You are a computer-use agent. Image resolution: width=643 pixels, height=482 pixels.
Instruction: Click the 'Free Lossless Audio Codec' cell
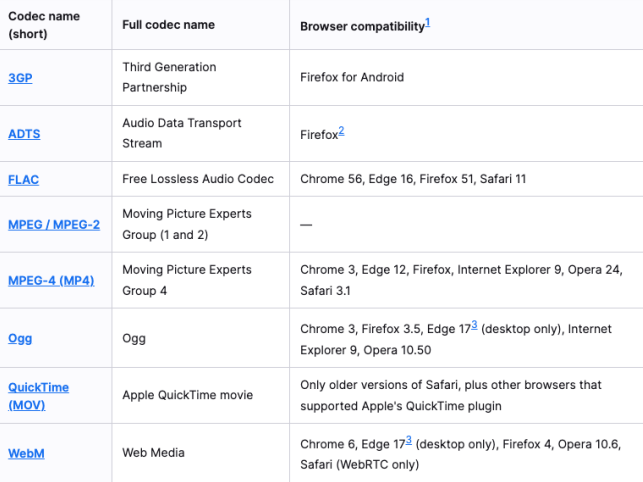(198, 179)
